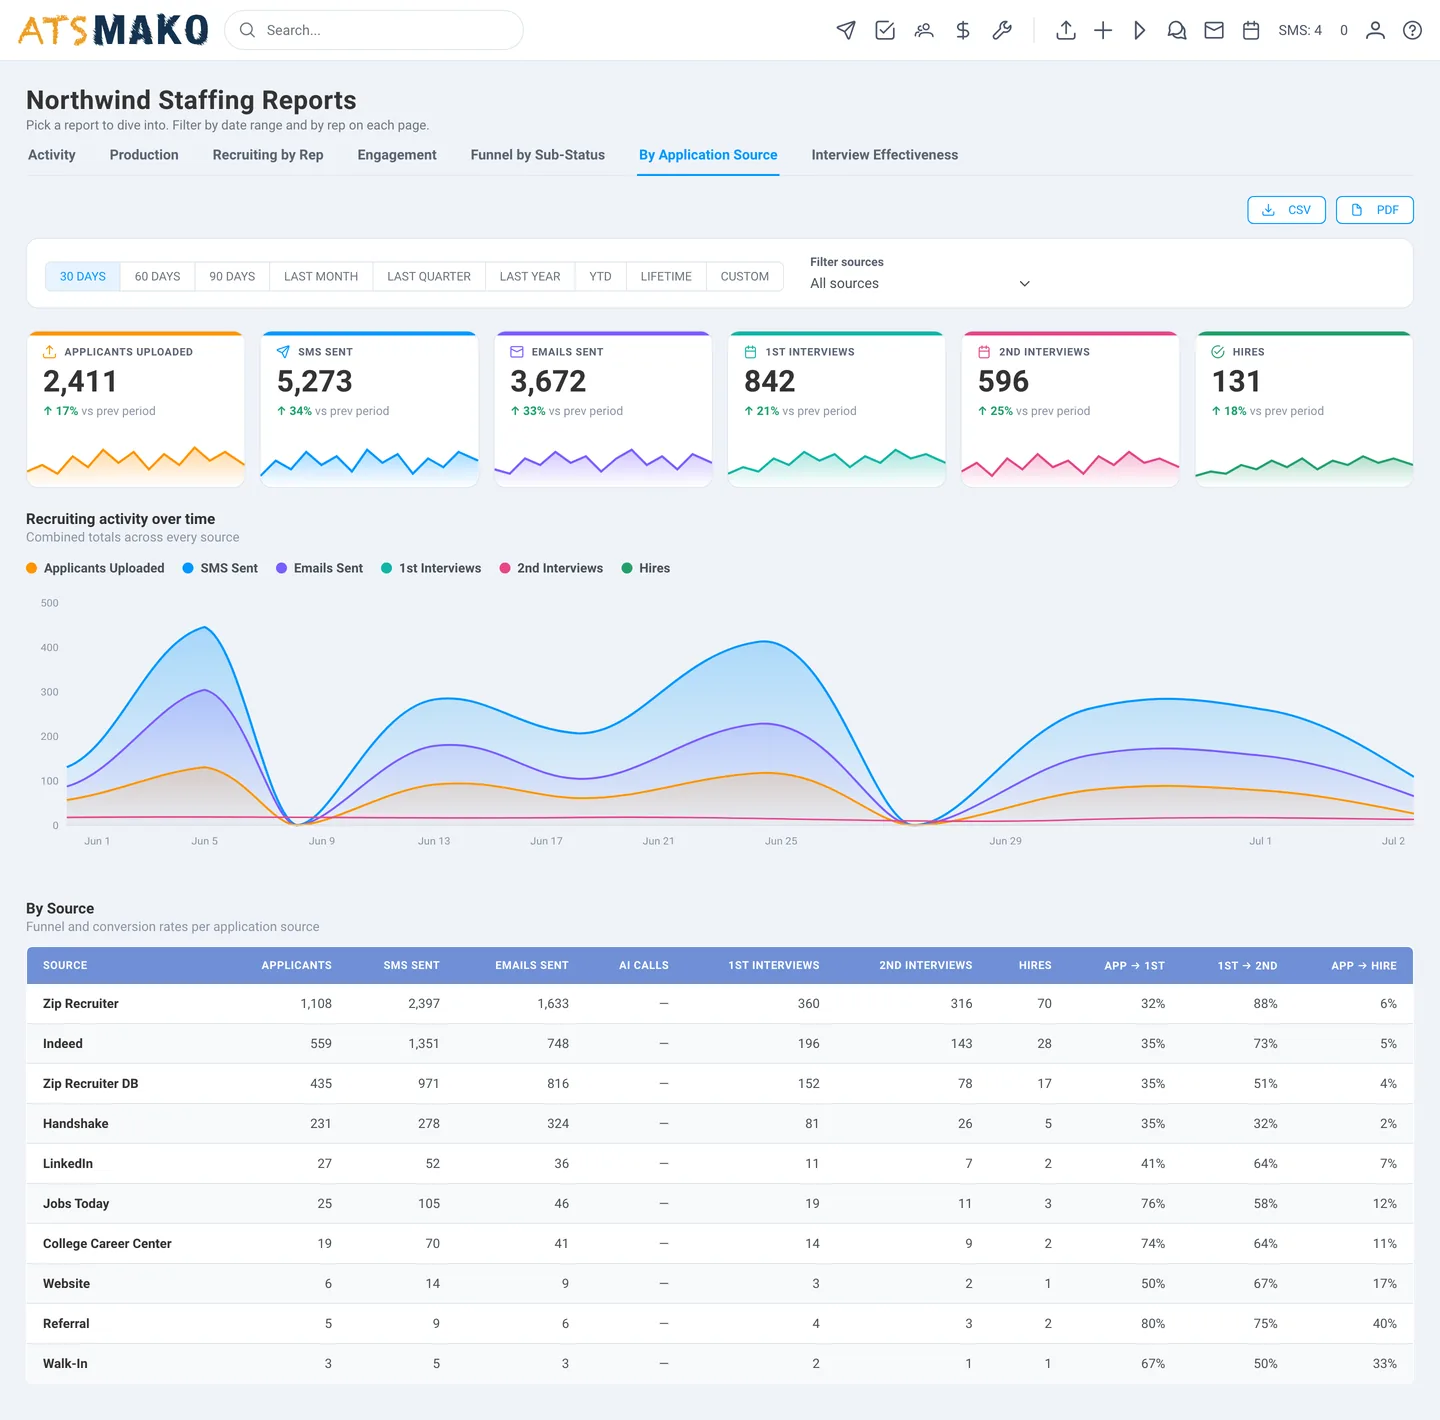Open the mail envelope icon
The width and height of the screenshot is (1440, 1420).
pos(1214,30)
